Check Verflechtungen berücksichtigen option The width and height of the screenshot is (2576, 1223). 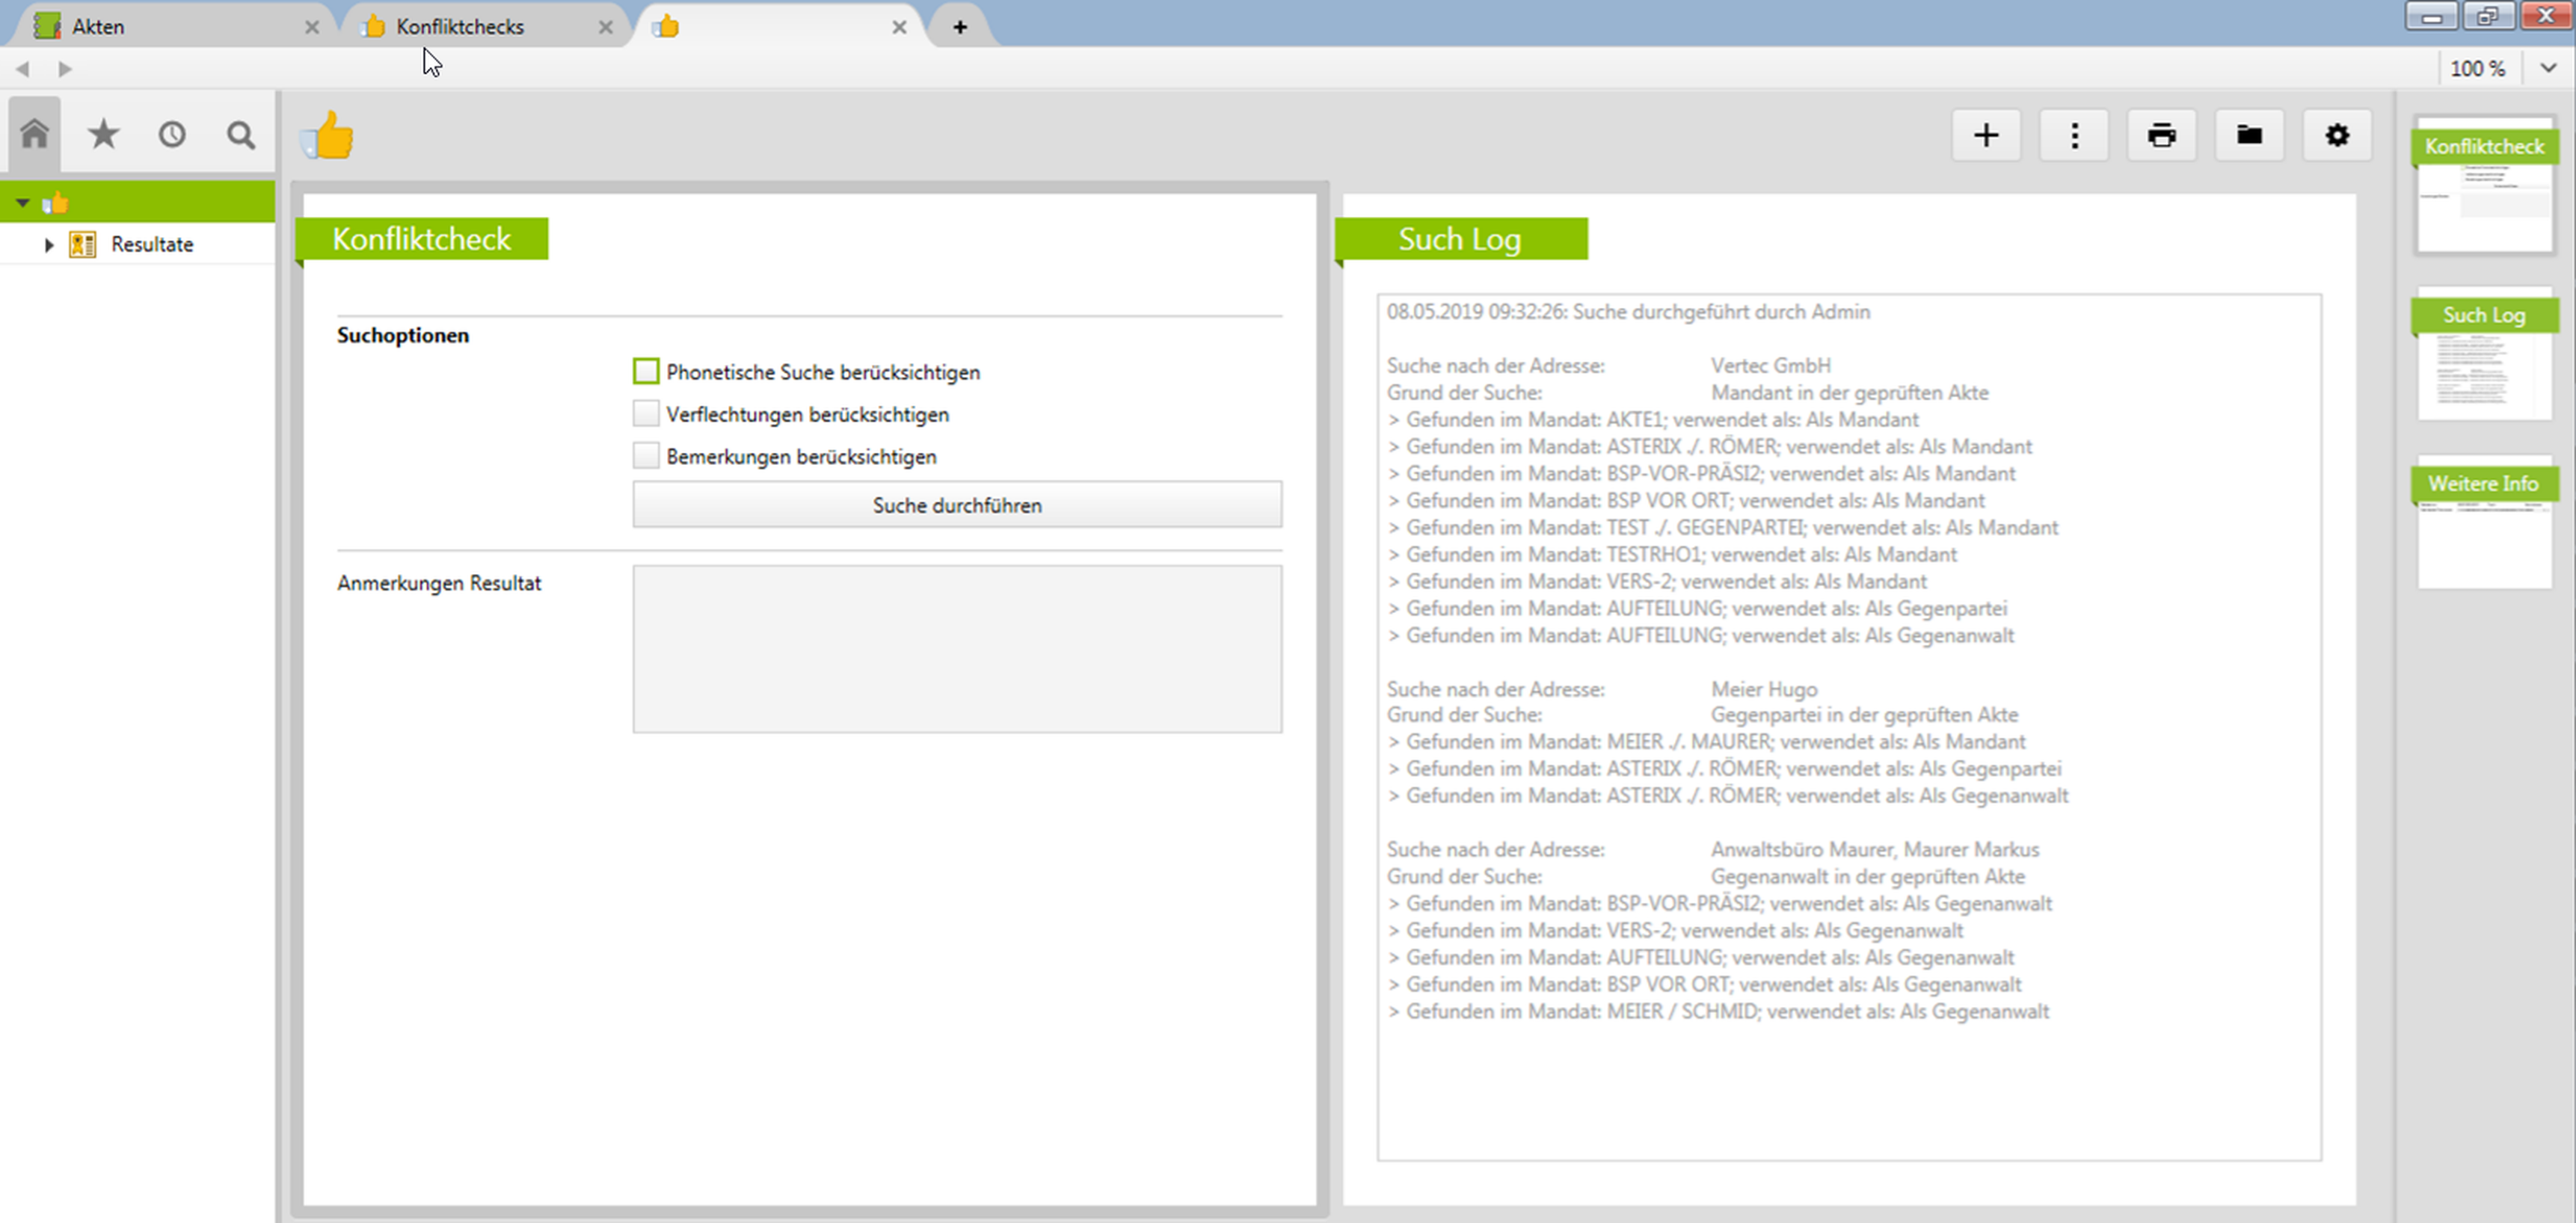(646, 414)
